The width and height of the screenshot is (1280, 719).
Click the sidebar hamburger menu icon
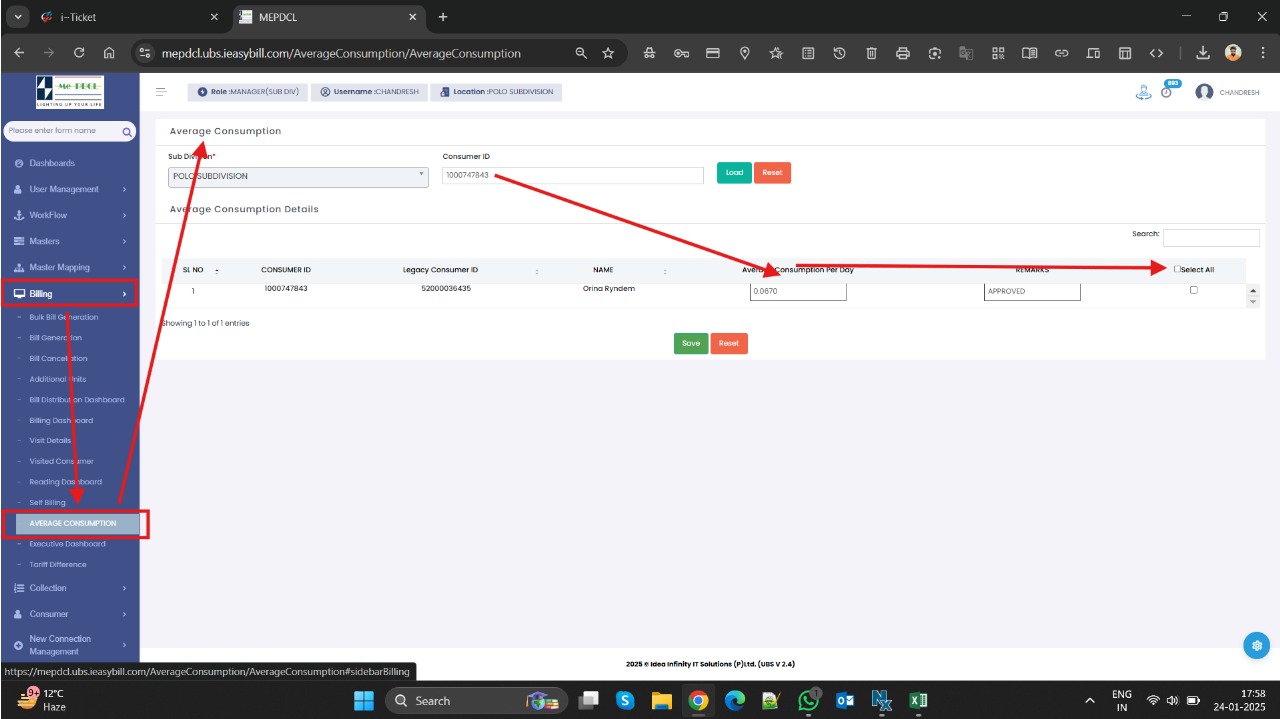(x=160, y=92)
